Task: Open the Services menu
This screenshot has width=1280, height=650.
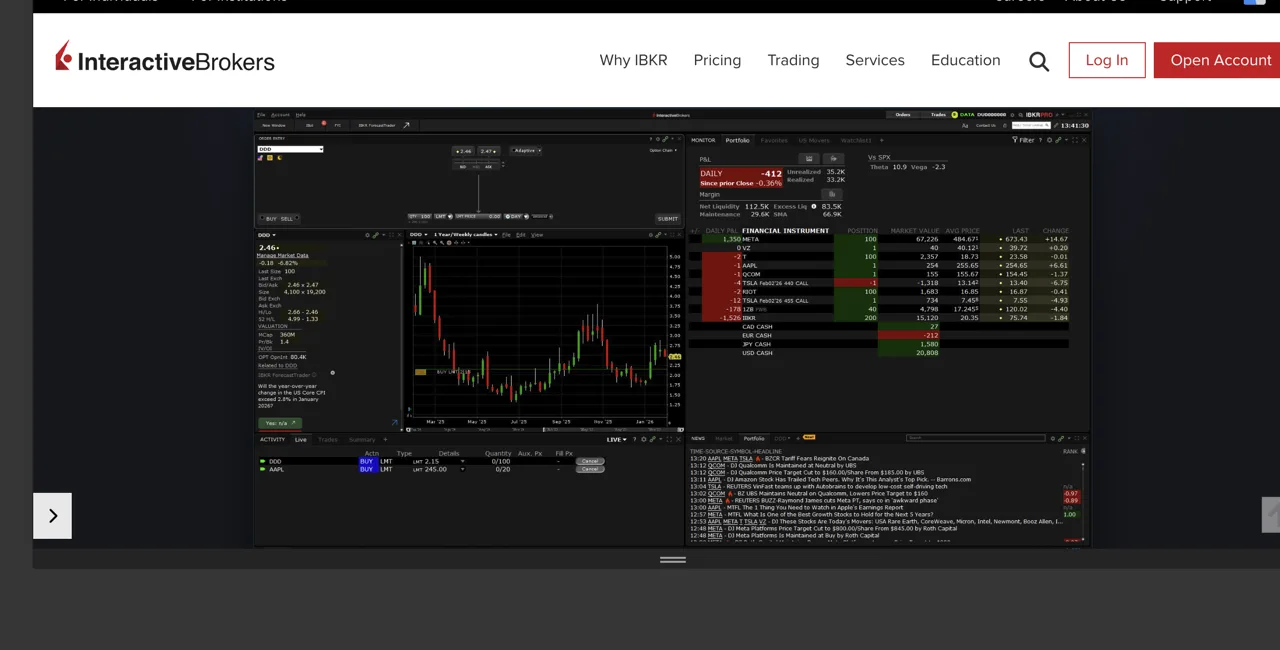Action: [875, 60]
